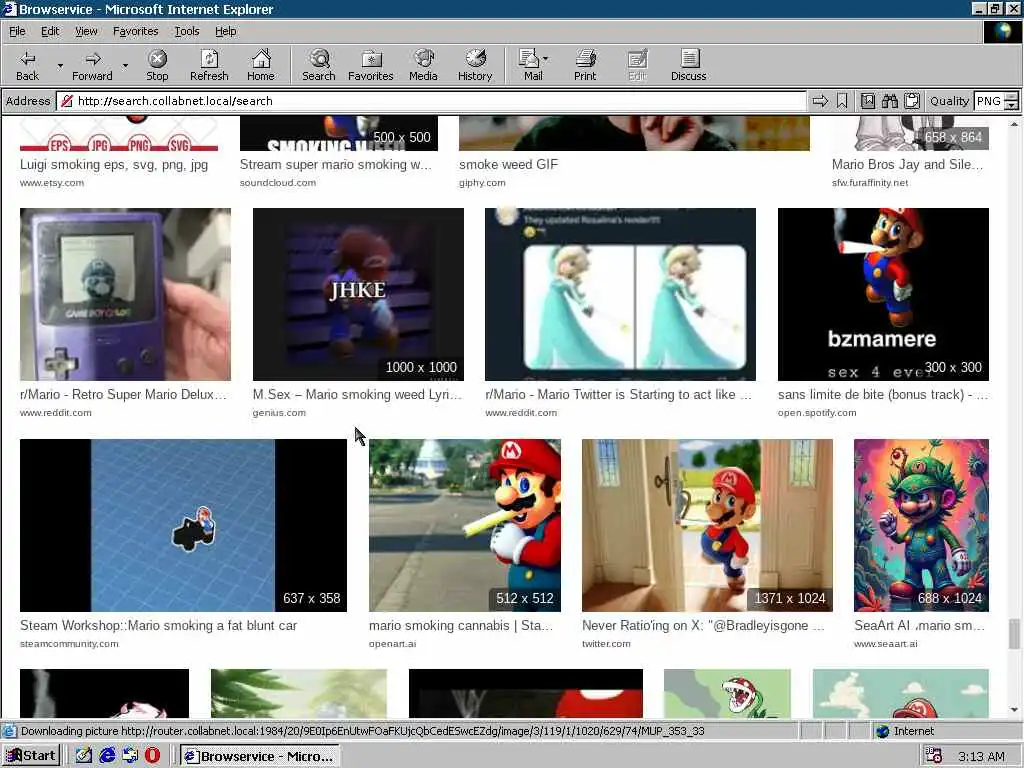Open 'r/Mario - Retro Super Mario Delux...' link
The width and height of the screenshot is (1024, 768).
[123, 394]
